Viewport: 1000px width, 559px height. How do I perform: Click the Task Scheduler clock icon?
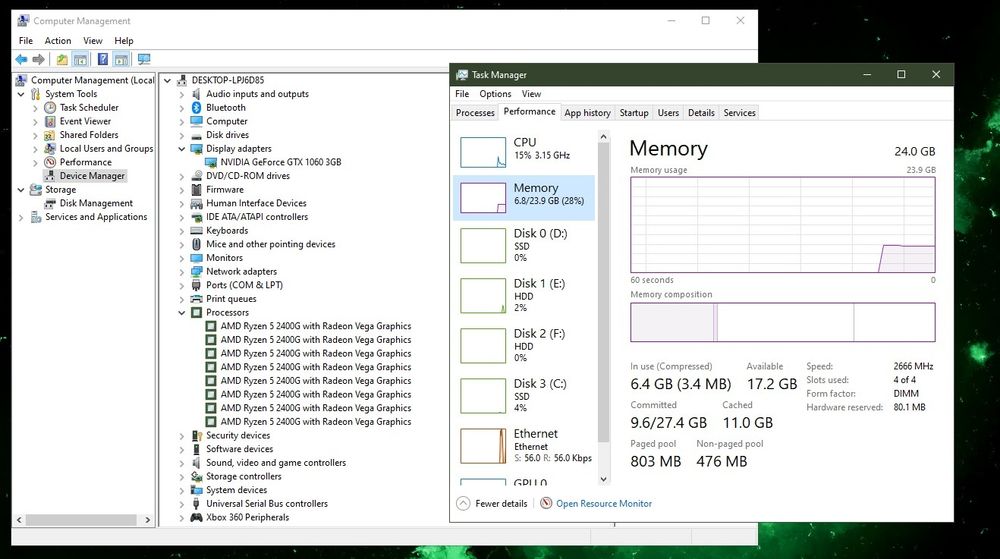50,108
